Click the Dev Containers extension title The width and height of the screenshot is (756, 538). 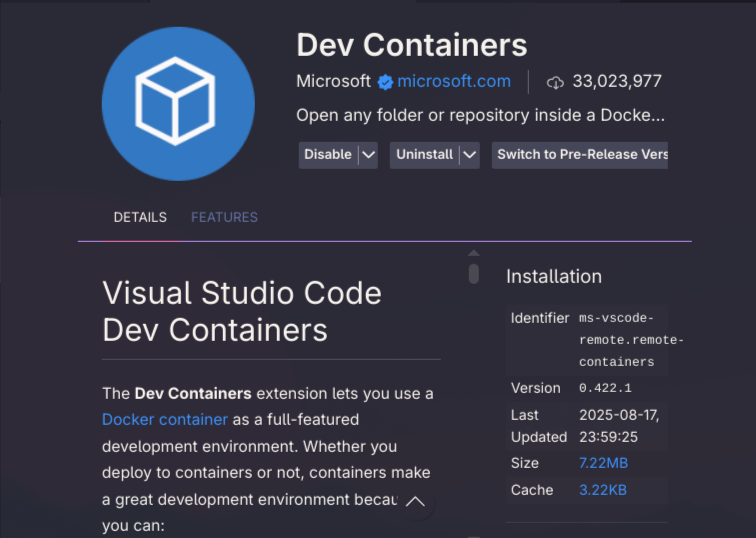[x=412, y=45]
